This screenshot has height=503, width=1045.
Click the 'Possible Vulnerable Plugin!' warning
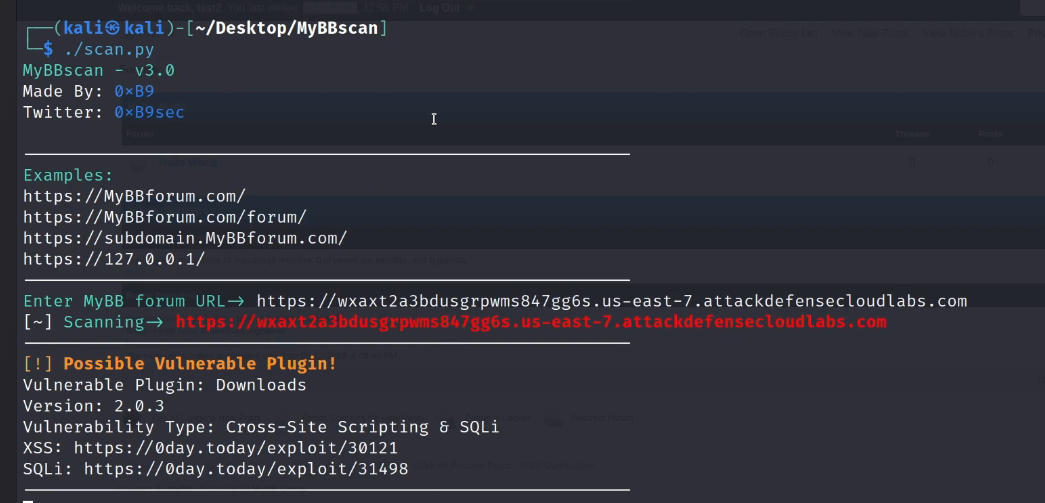click(x=200, y=364)
